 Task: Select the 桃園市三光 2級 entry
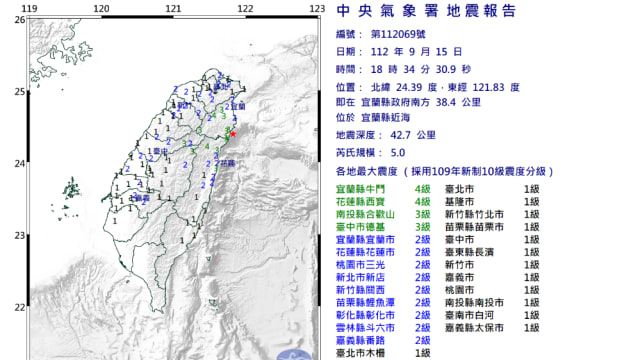(383, 265)
